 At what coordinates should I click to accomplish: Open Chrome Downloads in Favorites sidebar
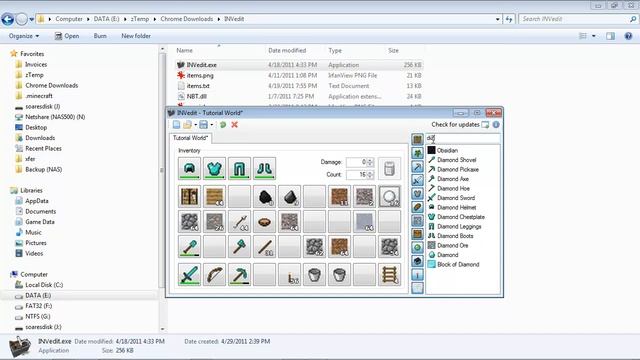pos(51,85)
